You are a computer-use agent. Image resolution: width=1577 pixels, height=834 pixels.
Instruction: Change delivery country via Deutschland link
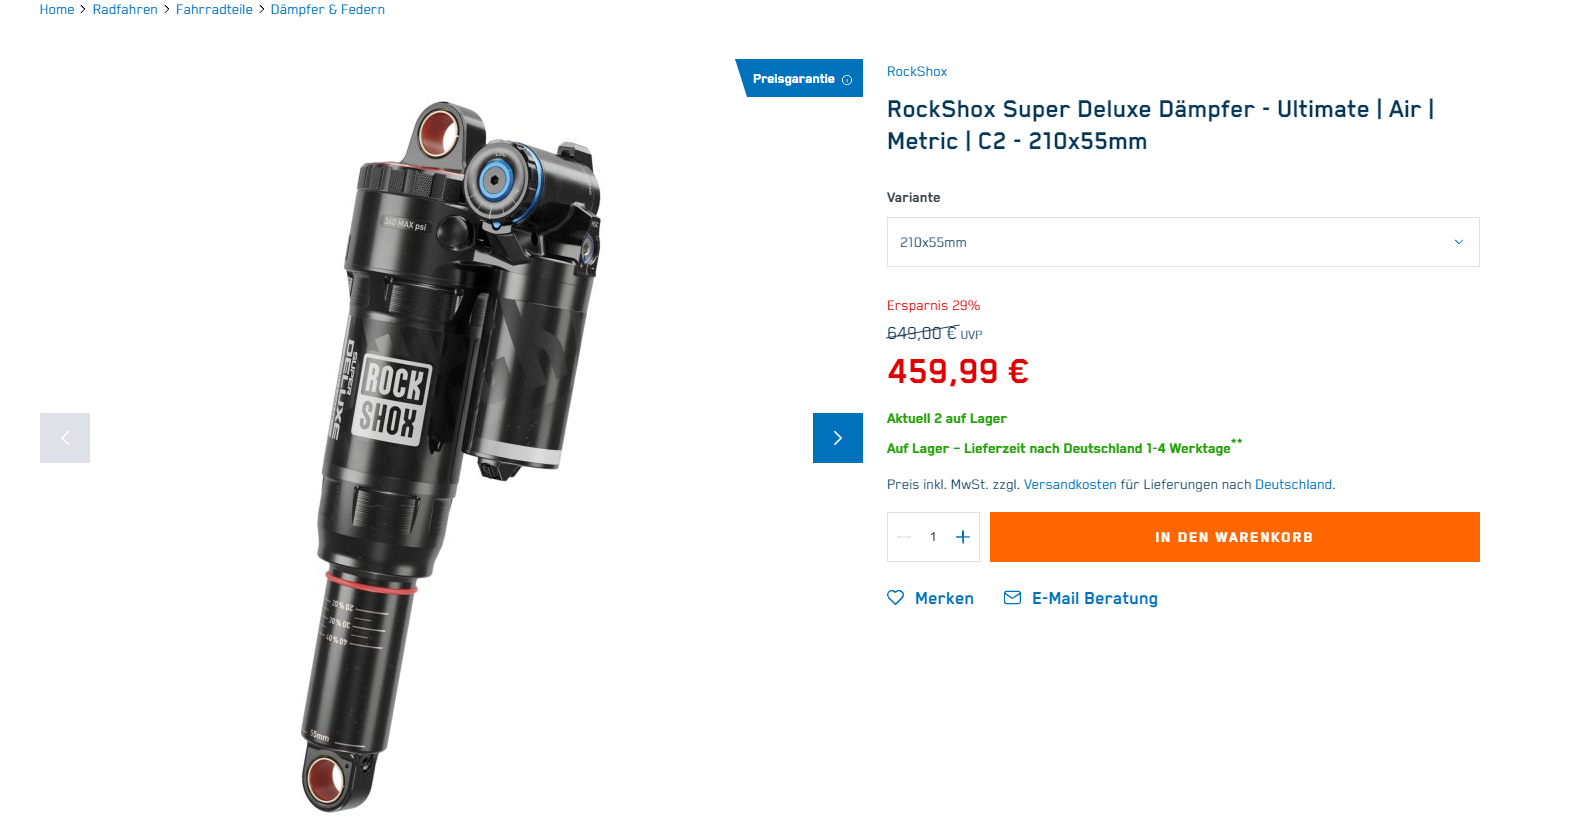click(x=1293, y=485)
